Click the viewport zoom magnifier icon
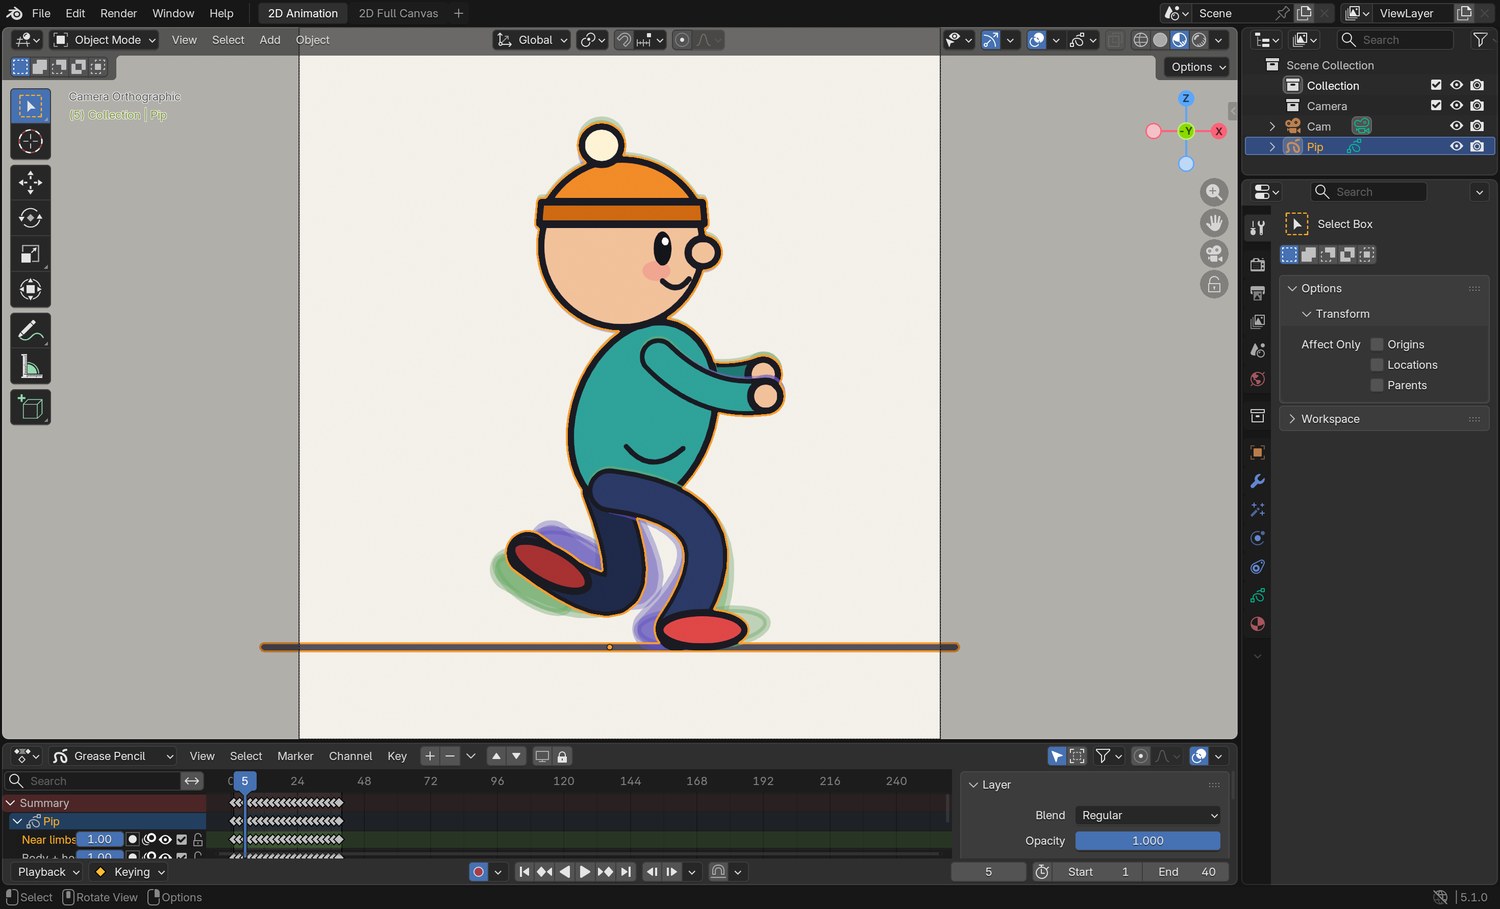Image resolution: width=1500 pixels, height=909 pixels. tap(1214, 192)
